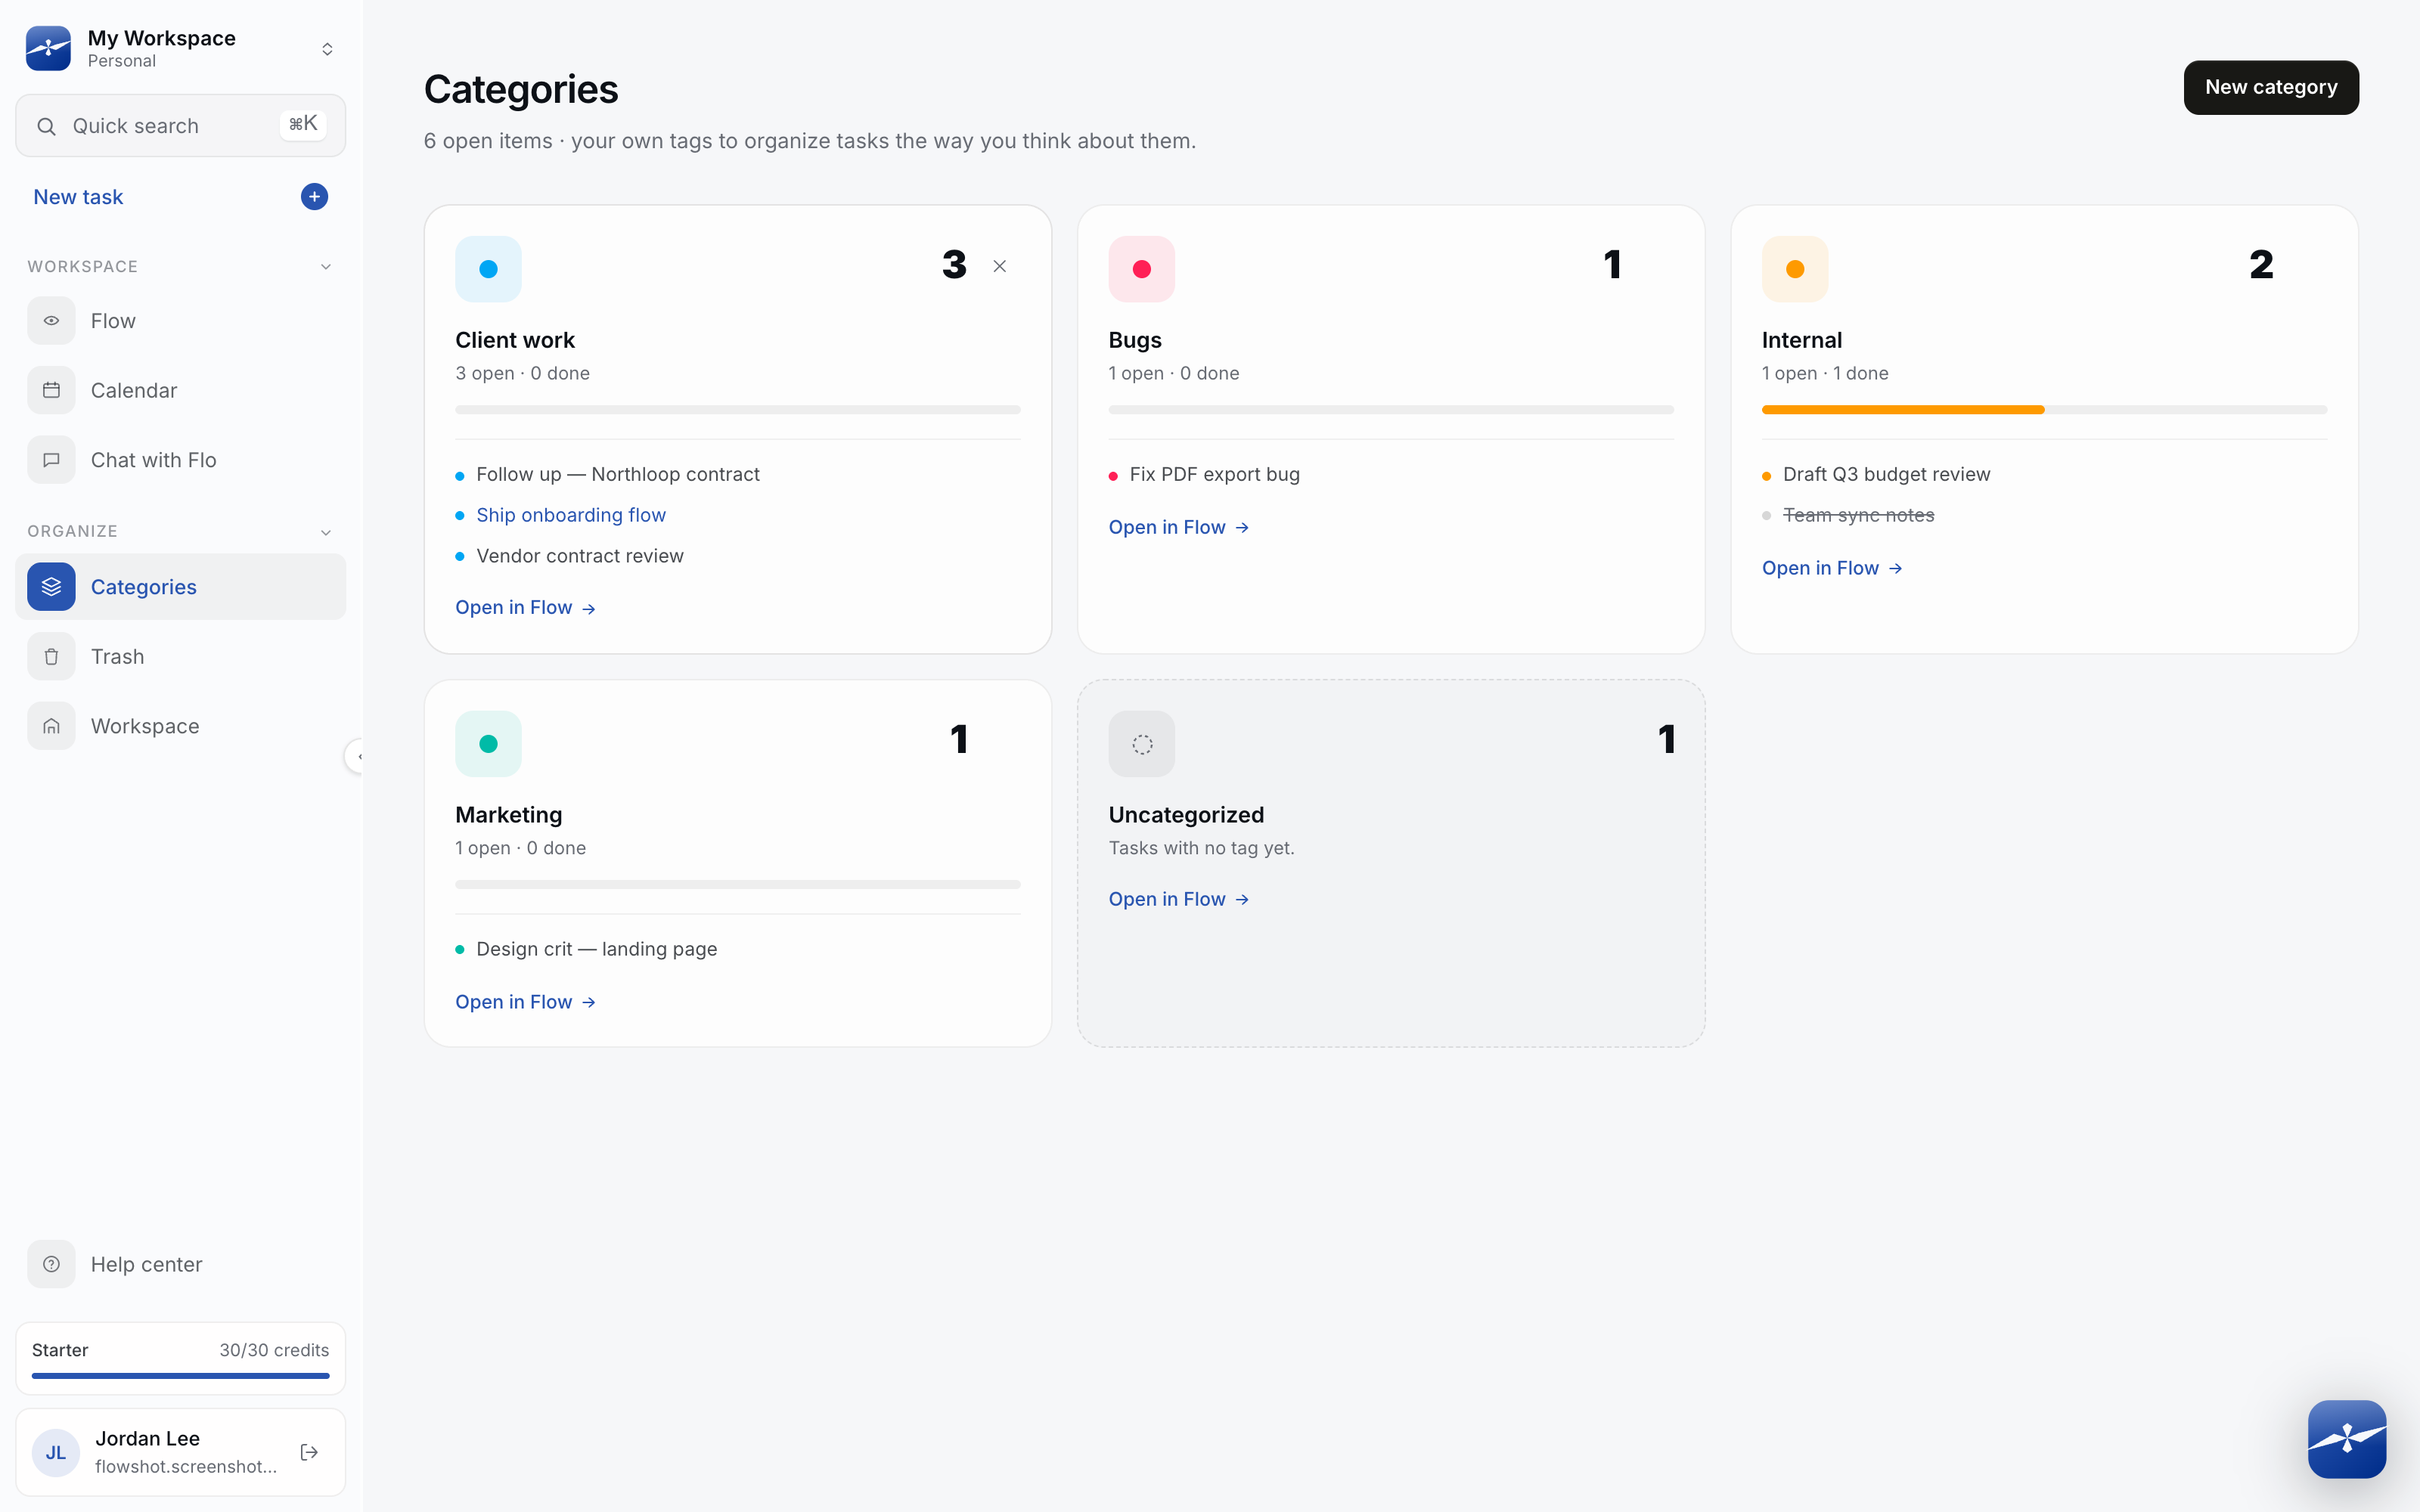The height and width of the screenshot is (1512, 2420).
Task: Click Open in Flow under Uncategorized
Action: click(1179, 899)
